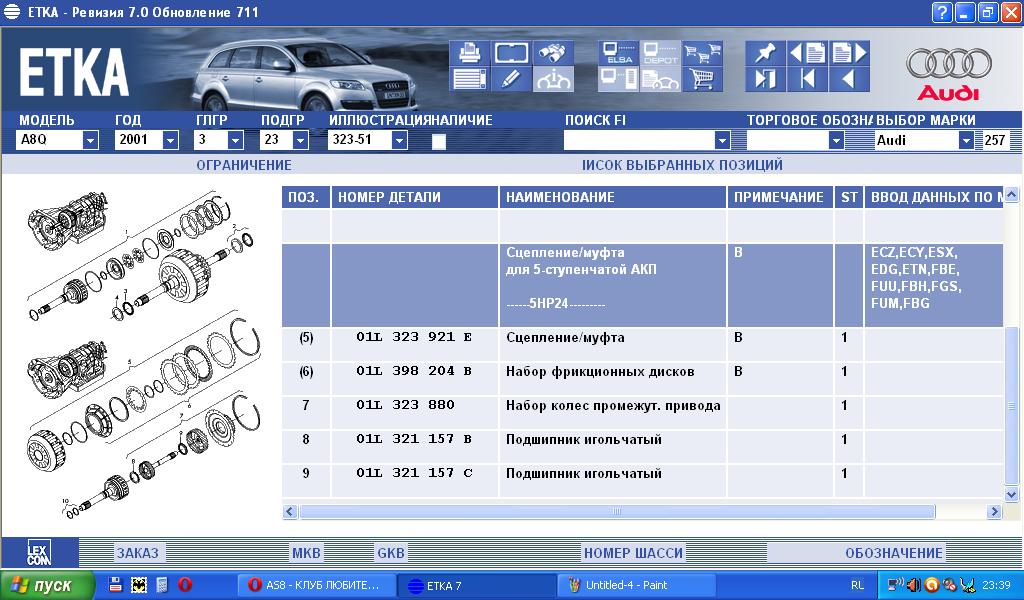Click the single shopping cart icon
Screen dimensions: 1024x600
(x=703, y=79)
